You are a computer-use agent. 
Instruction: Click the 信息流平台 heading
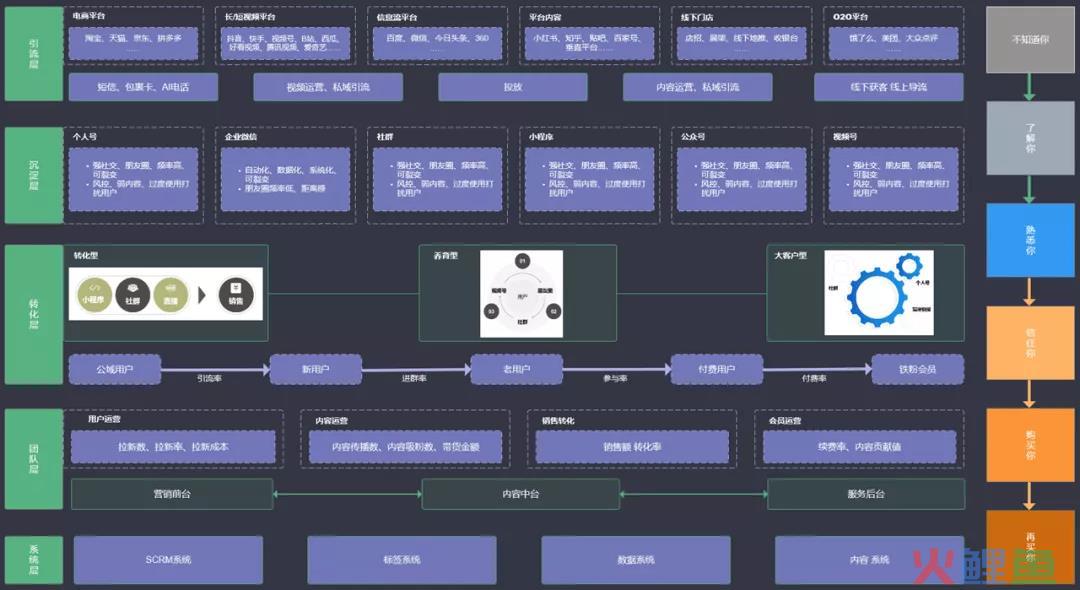[x=397, y=17]
